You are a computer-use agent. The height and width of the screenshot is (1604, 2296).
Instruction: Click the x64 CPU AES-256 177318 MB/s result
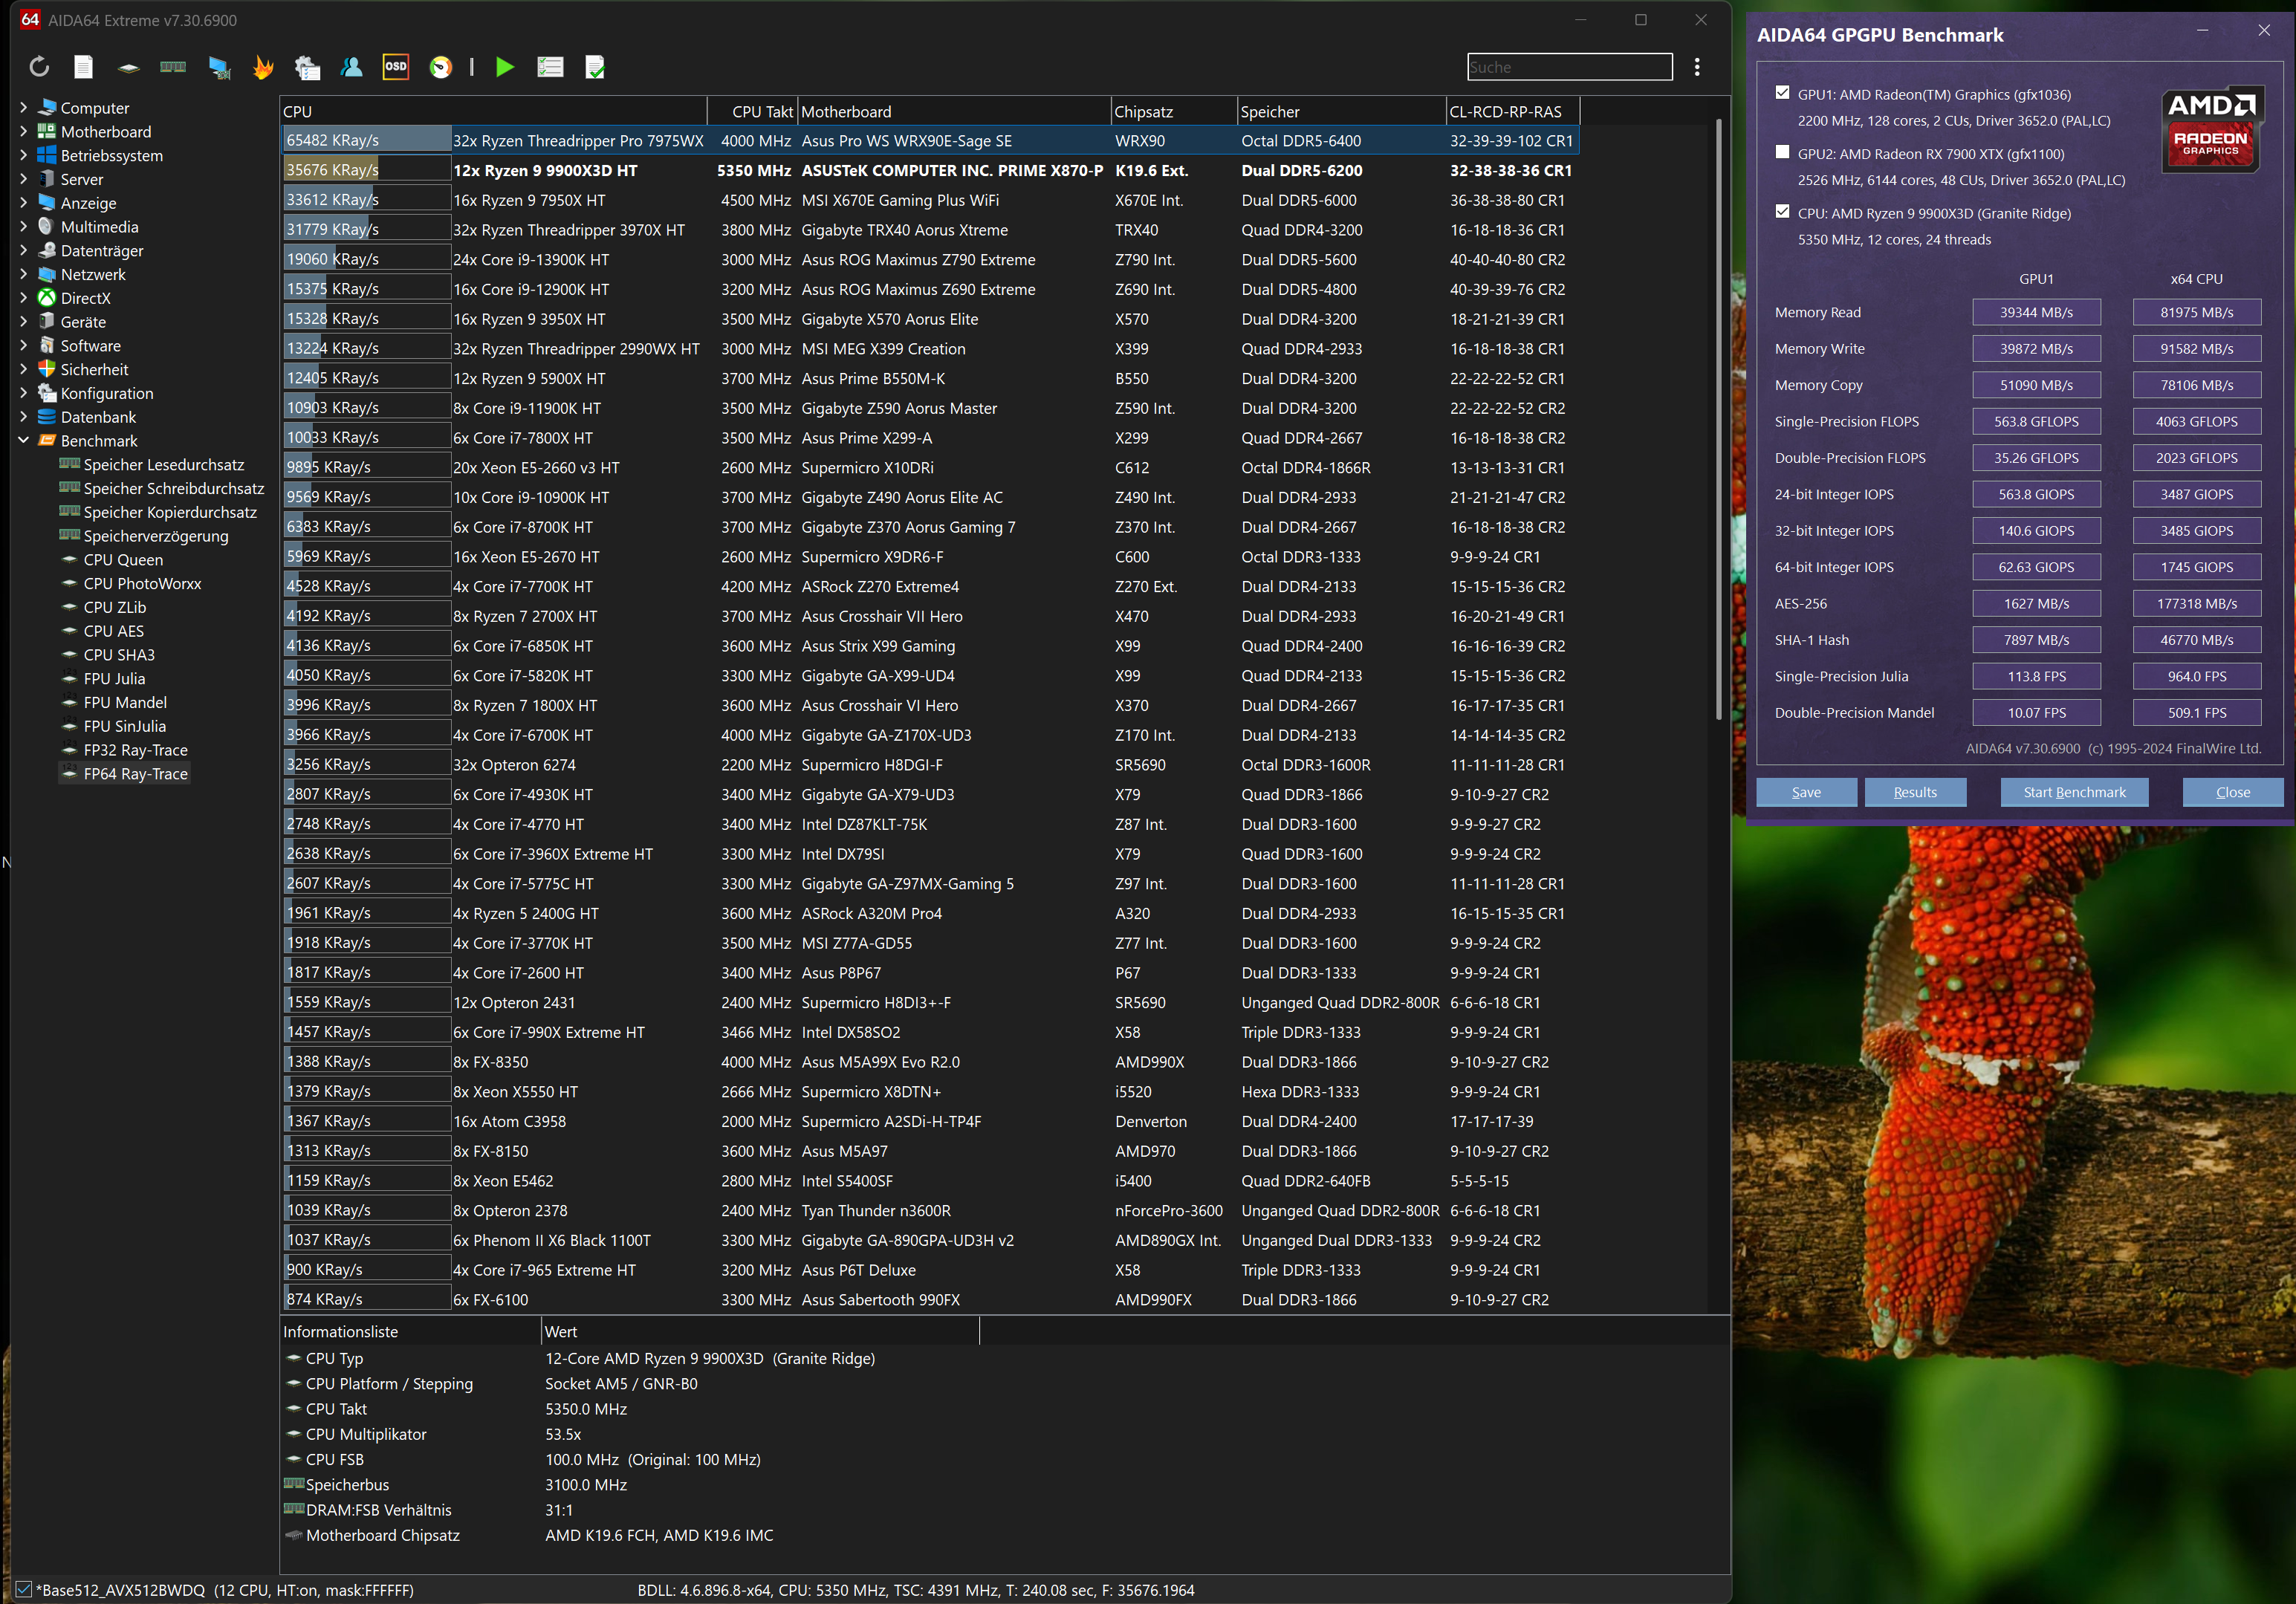(x=2196, y=603)
